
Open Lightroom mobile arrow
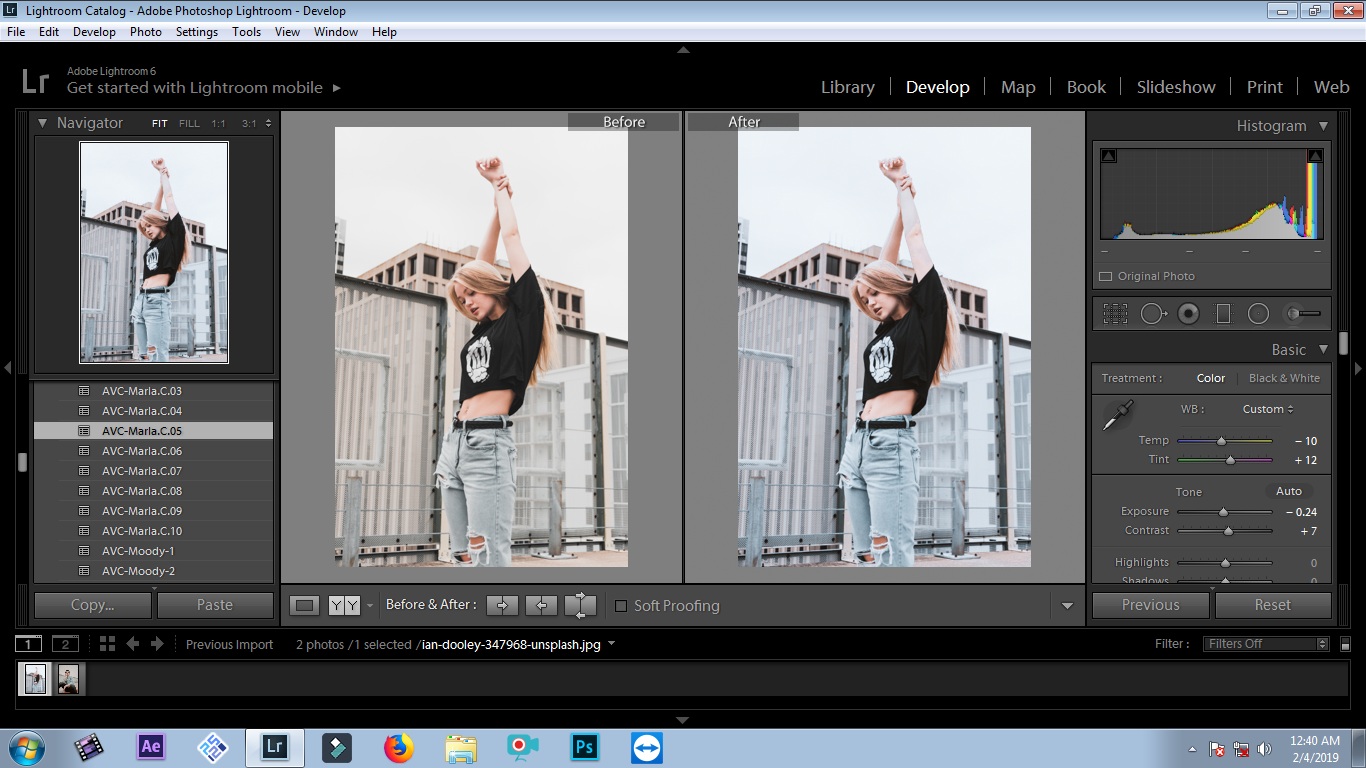pos(337,88)
